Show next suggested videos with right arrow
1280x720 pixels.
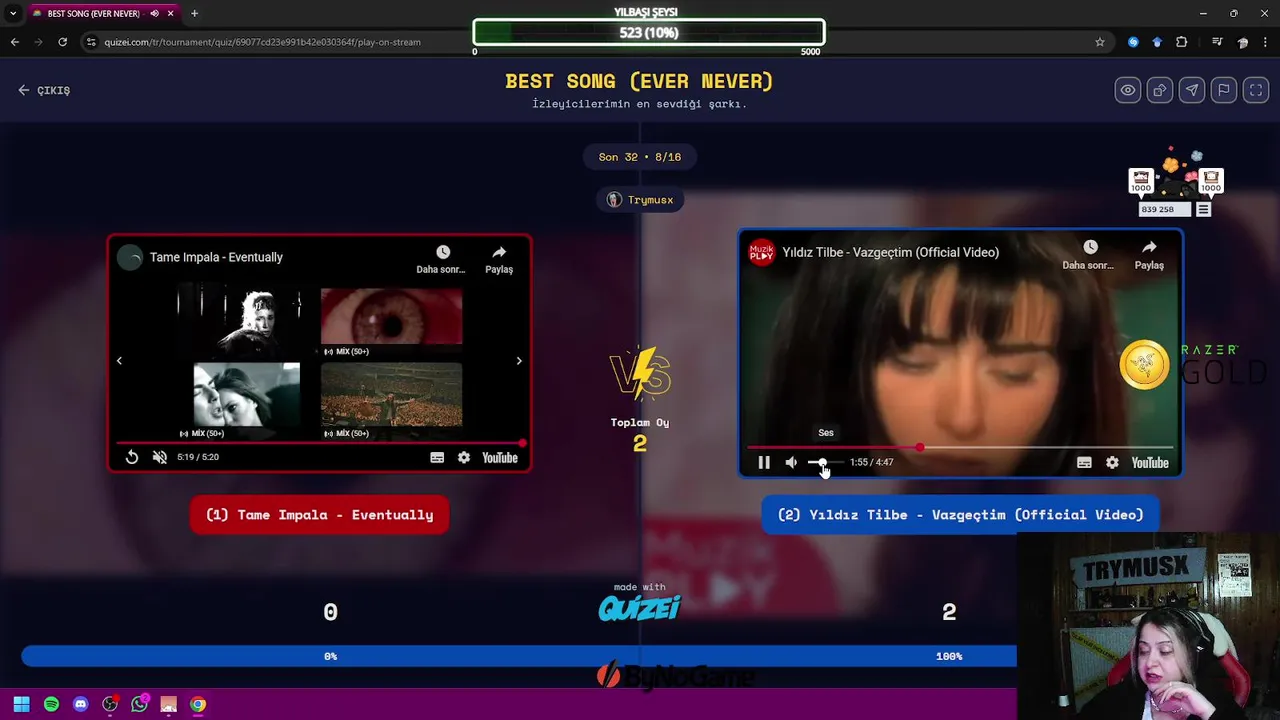519,360
